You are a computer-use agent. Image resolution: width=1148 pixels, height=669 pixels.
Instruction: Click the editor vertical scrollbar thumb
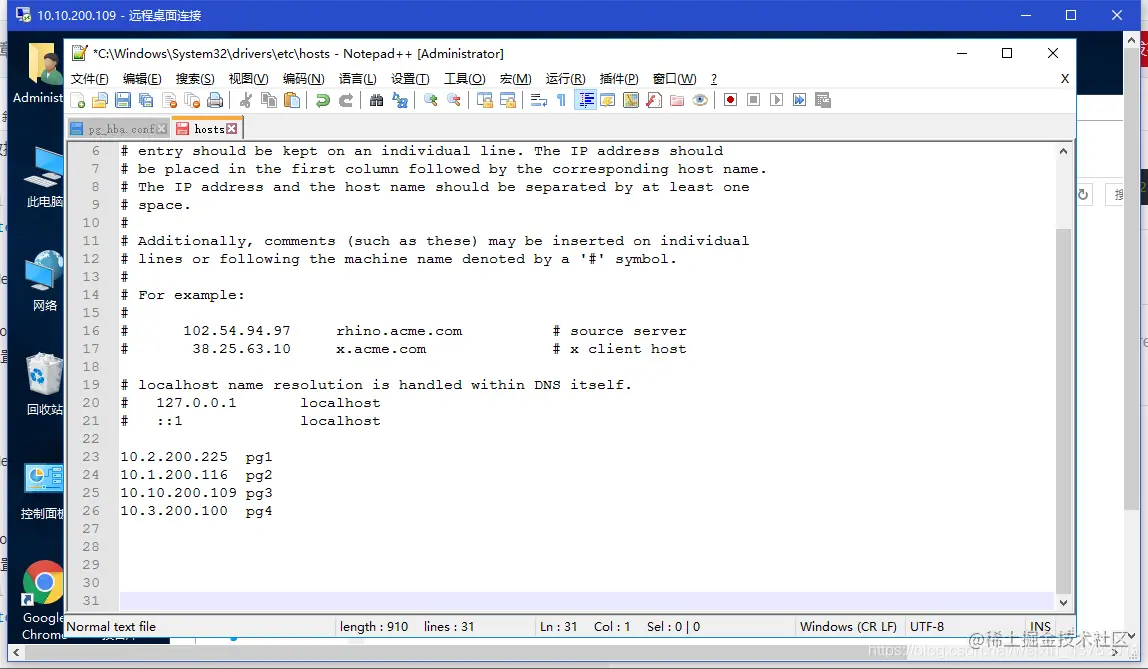(1063, 410)
